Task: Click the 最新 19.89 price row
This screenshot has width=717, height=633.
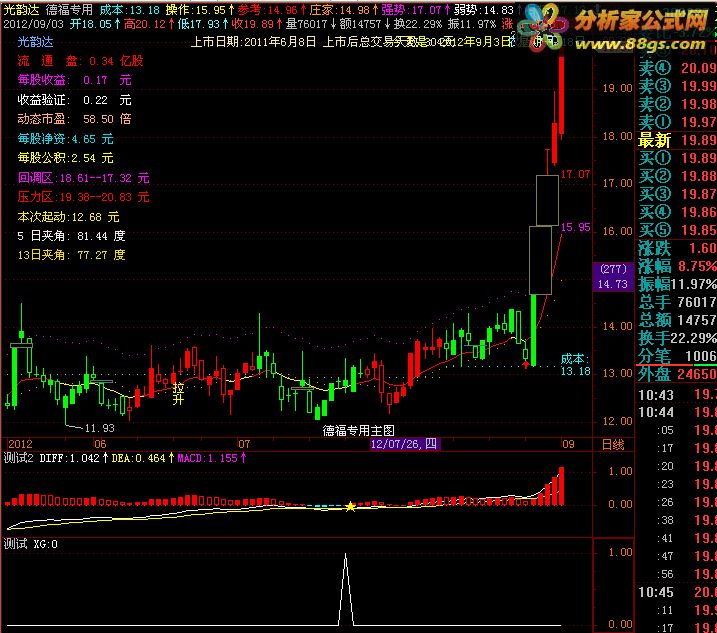Action: [x=677, y=140]
